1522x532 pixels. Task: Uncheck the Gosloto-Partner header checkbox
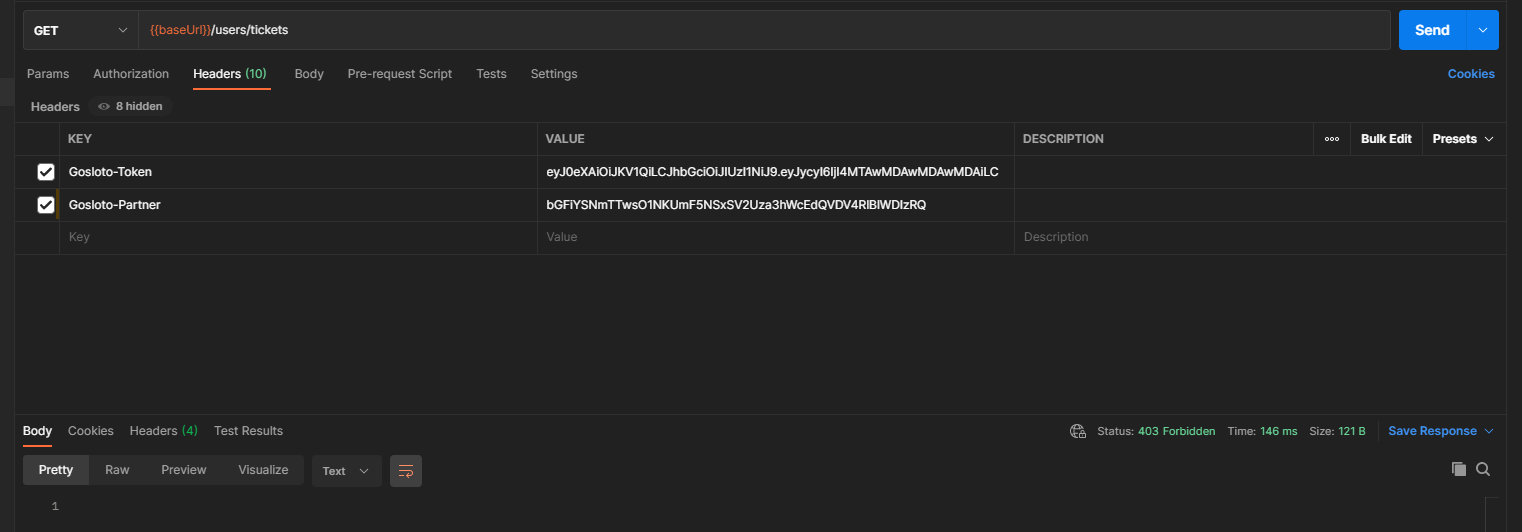(46, 205)
